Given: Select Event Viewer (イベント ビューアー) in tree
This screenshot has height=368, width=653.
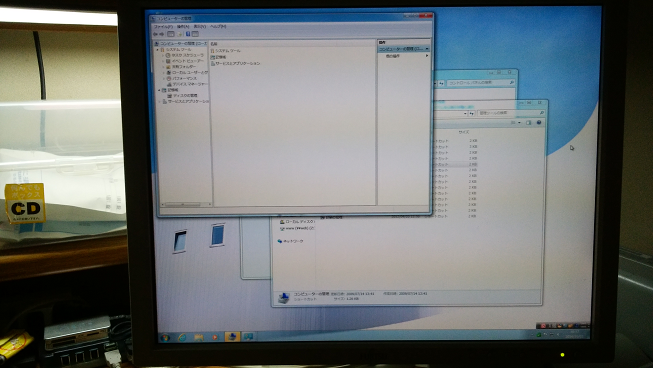Looking at the screenshot, I should click(187, 61).
